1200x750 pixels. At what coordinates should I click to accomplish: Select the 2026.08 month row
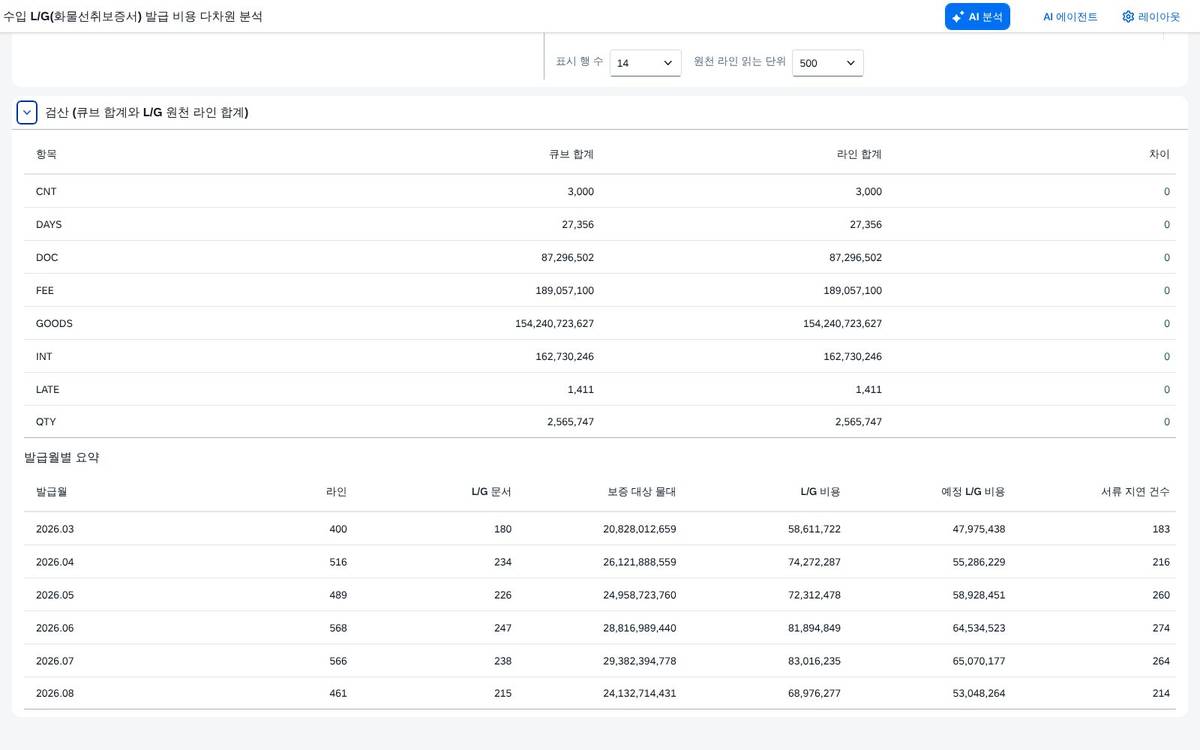click(600, 693)
